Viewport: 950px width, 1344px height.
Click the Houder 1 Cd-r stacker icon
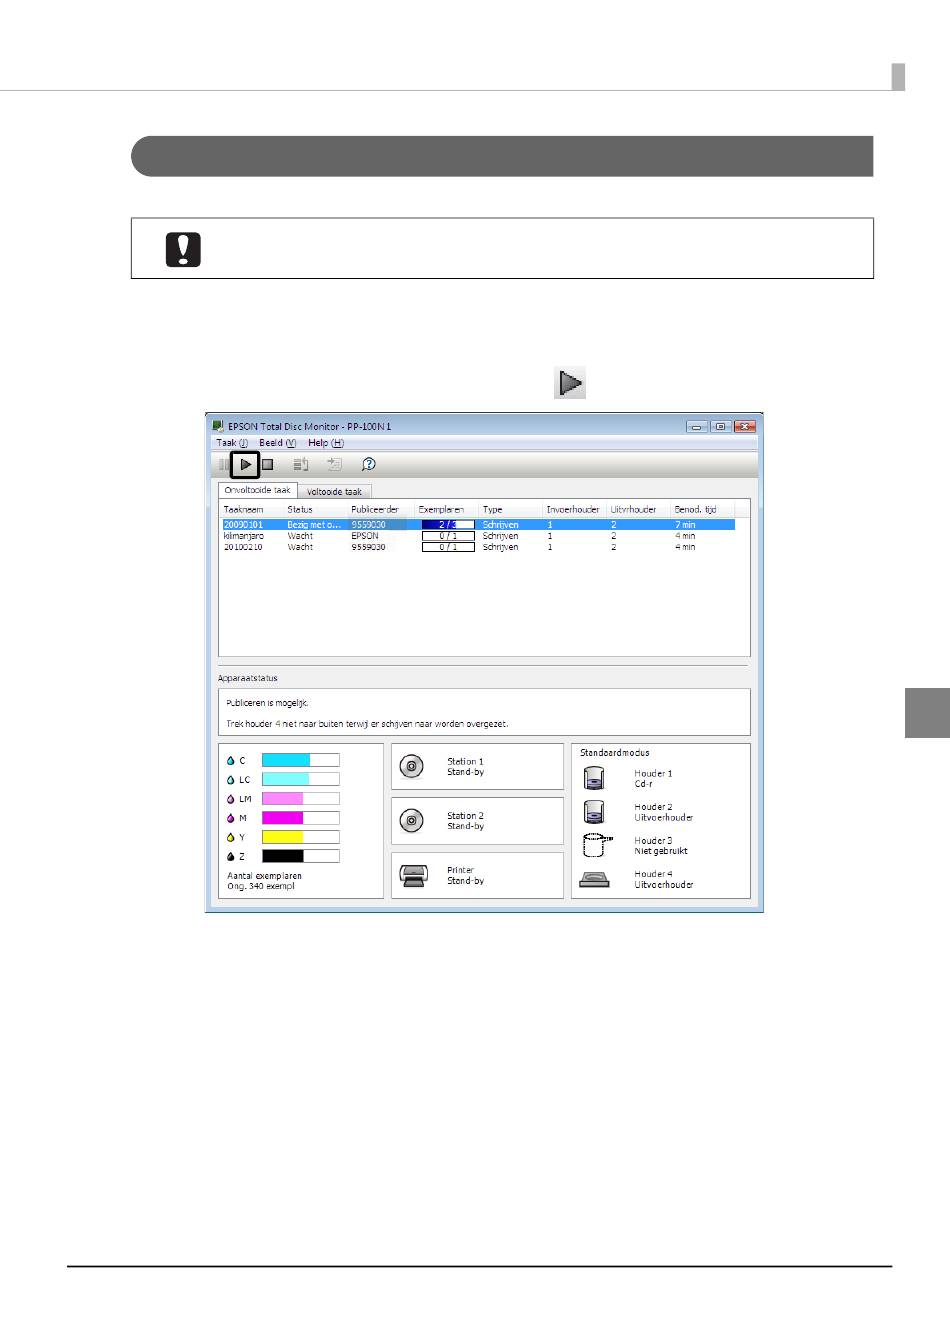click(x=594, y=777)
